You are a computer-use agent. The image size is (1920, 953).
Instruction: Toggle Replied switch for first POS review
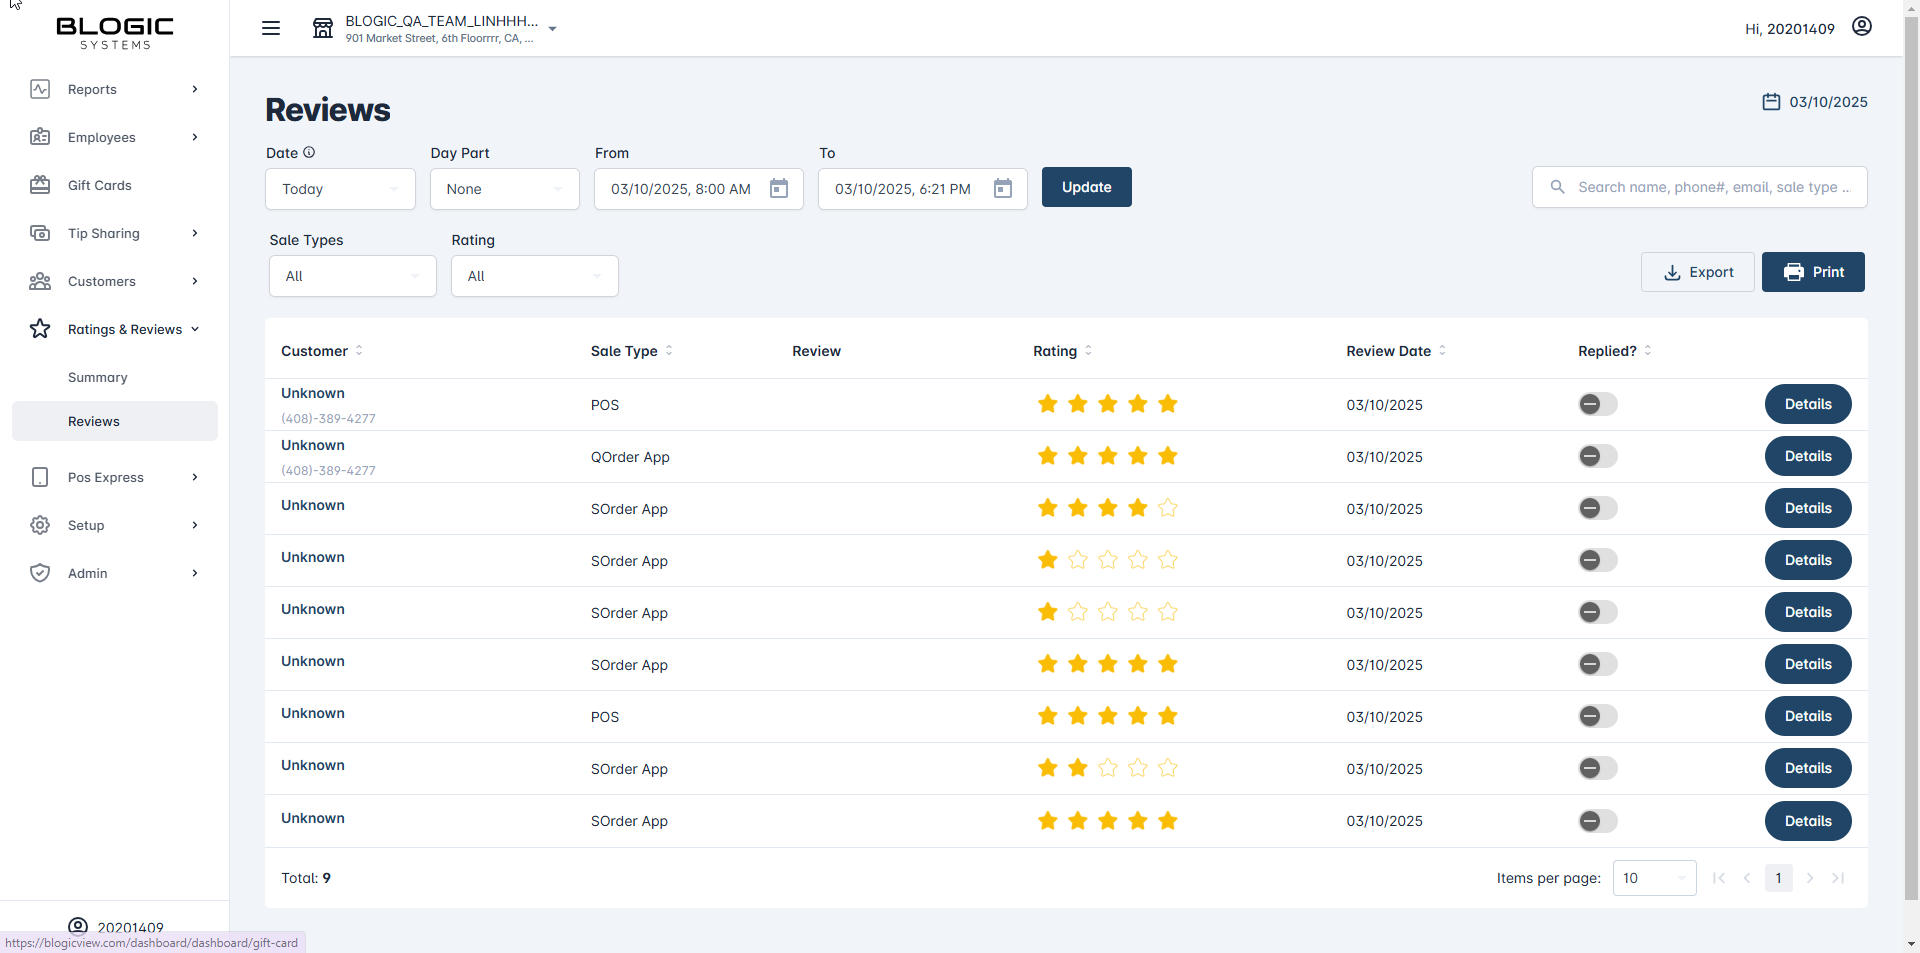(x=1597, y=404)
